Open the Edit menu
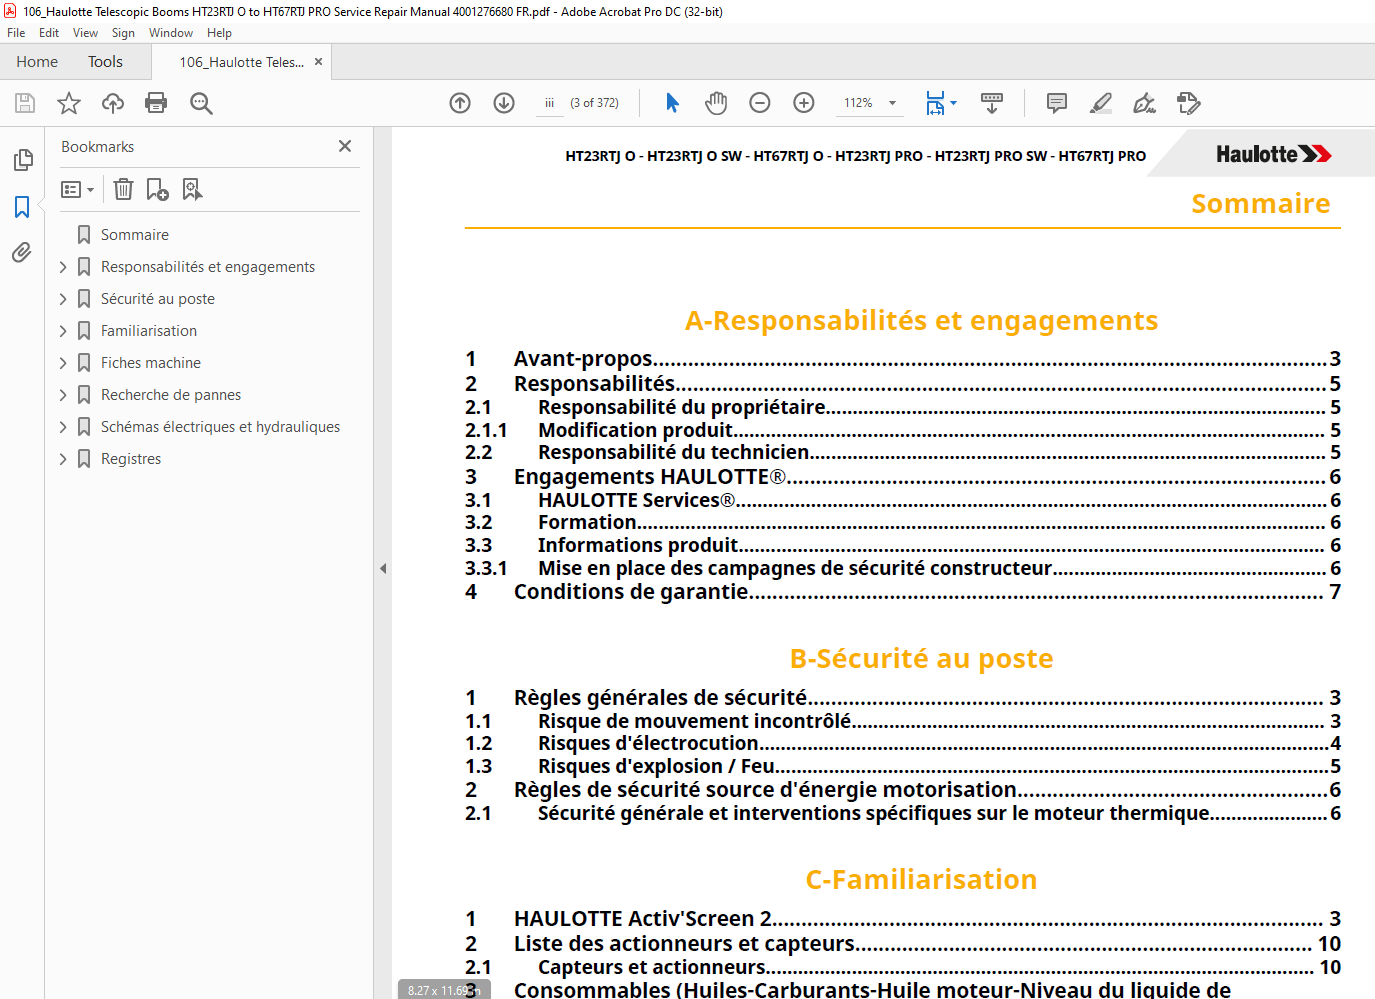The height and width of the screenshot is (999, 1375). 49,33
